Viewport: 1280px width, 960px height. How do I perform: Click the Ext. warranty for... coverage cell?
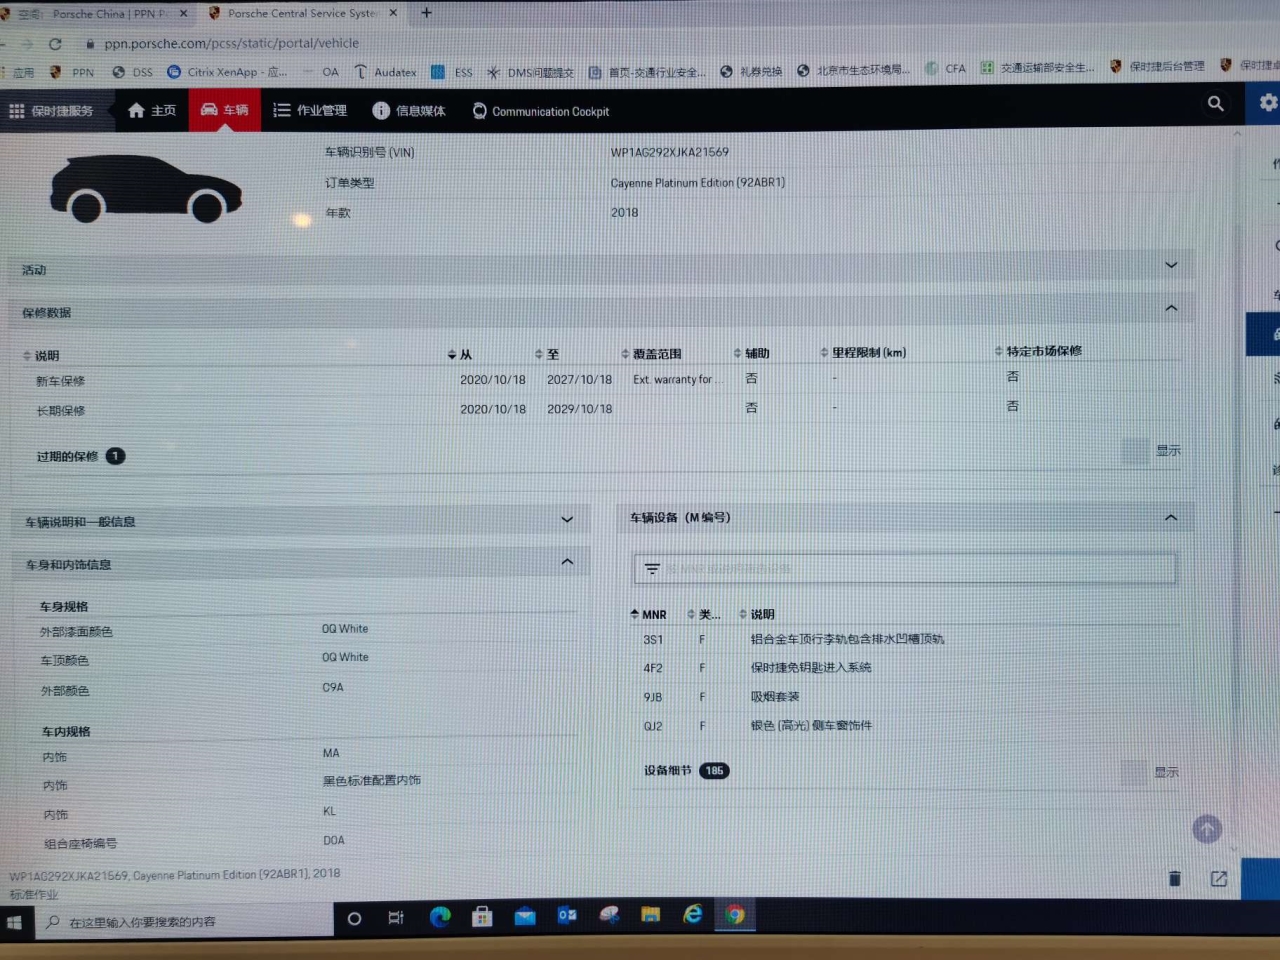(x=676, y=379)
